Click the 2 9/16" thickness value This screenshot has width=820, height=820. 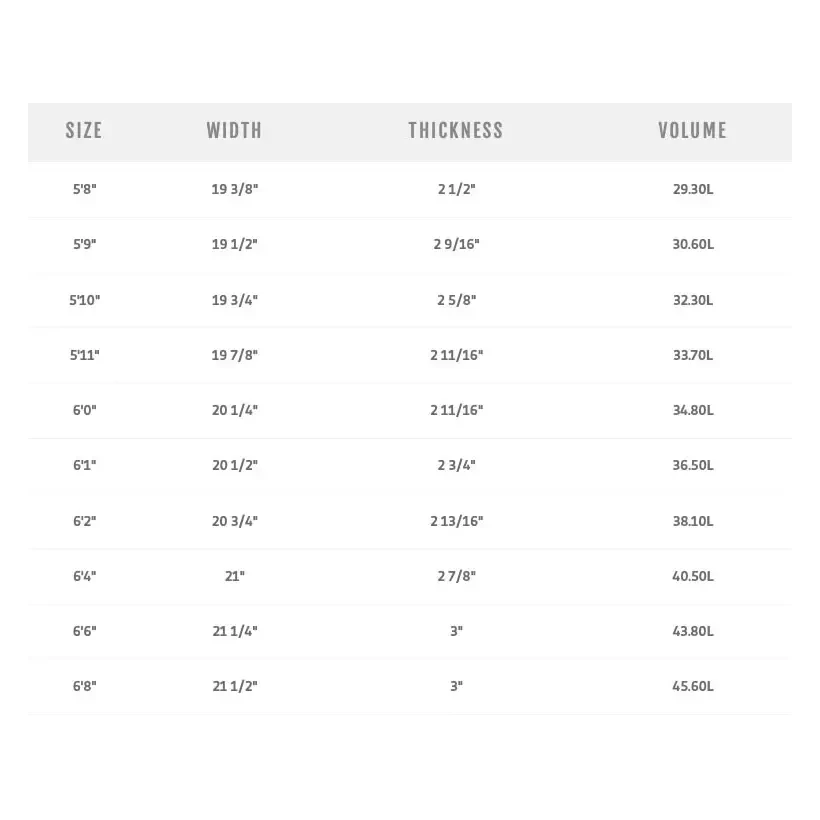[x=457, y=244]
